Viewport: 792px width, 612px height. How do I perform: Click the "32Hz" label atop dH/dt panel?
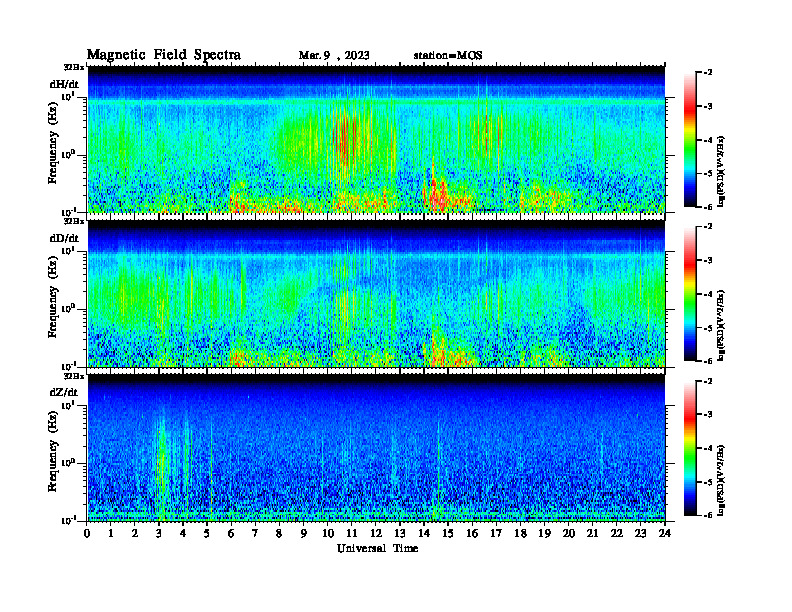coord(74,67)
